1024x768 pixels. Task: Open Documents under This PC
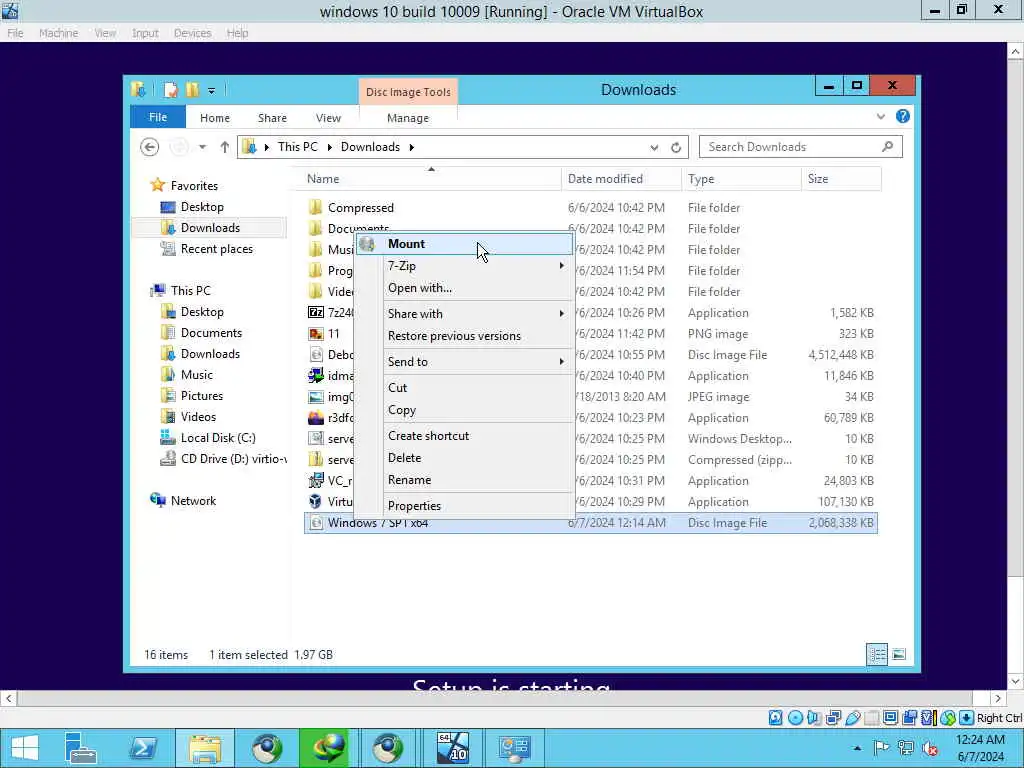(211, 333)
